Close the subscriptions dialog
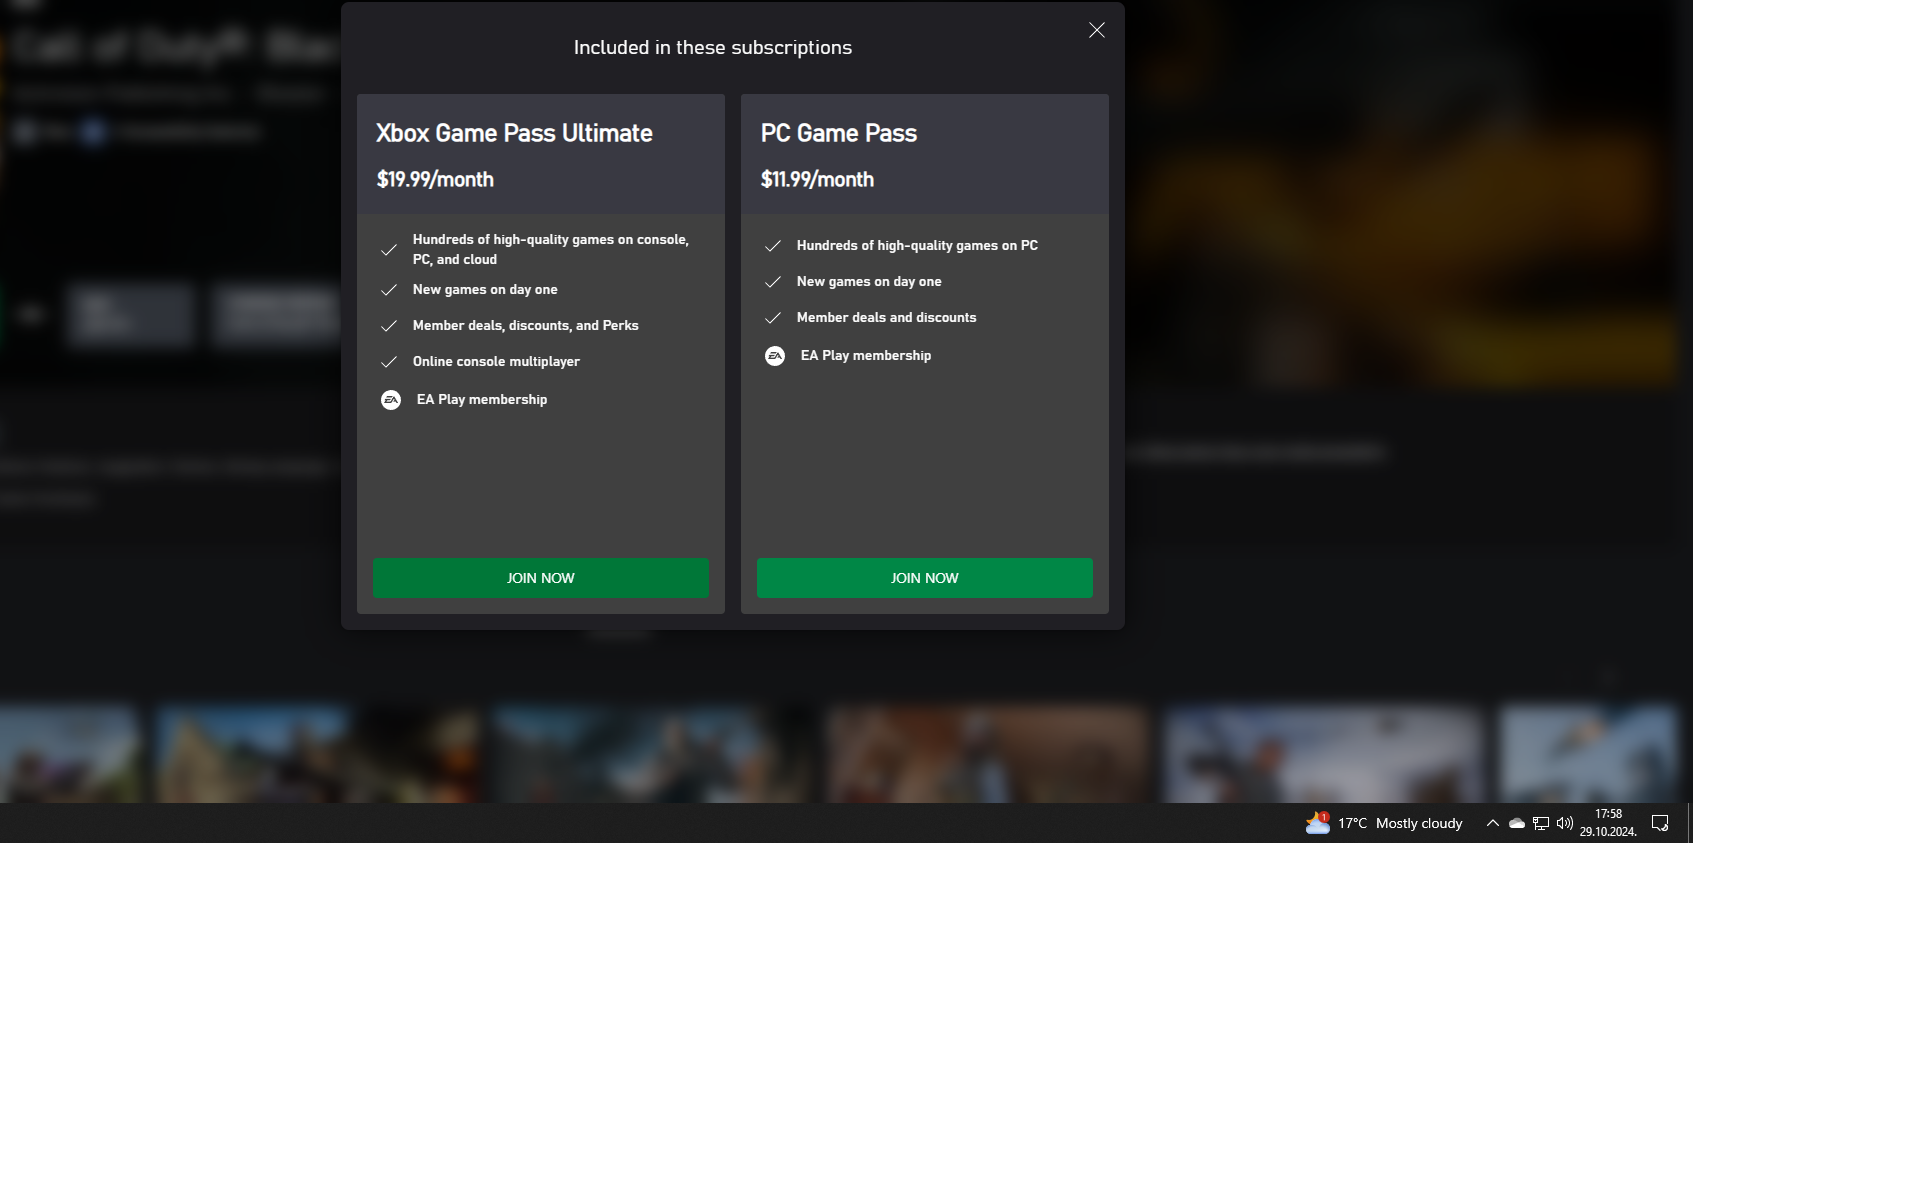Screen dimensions: 1920x1200 point(1097,30)
